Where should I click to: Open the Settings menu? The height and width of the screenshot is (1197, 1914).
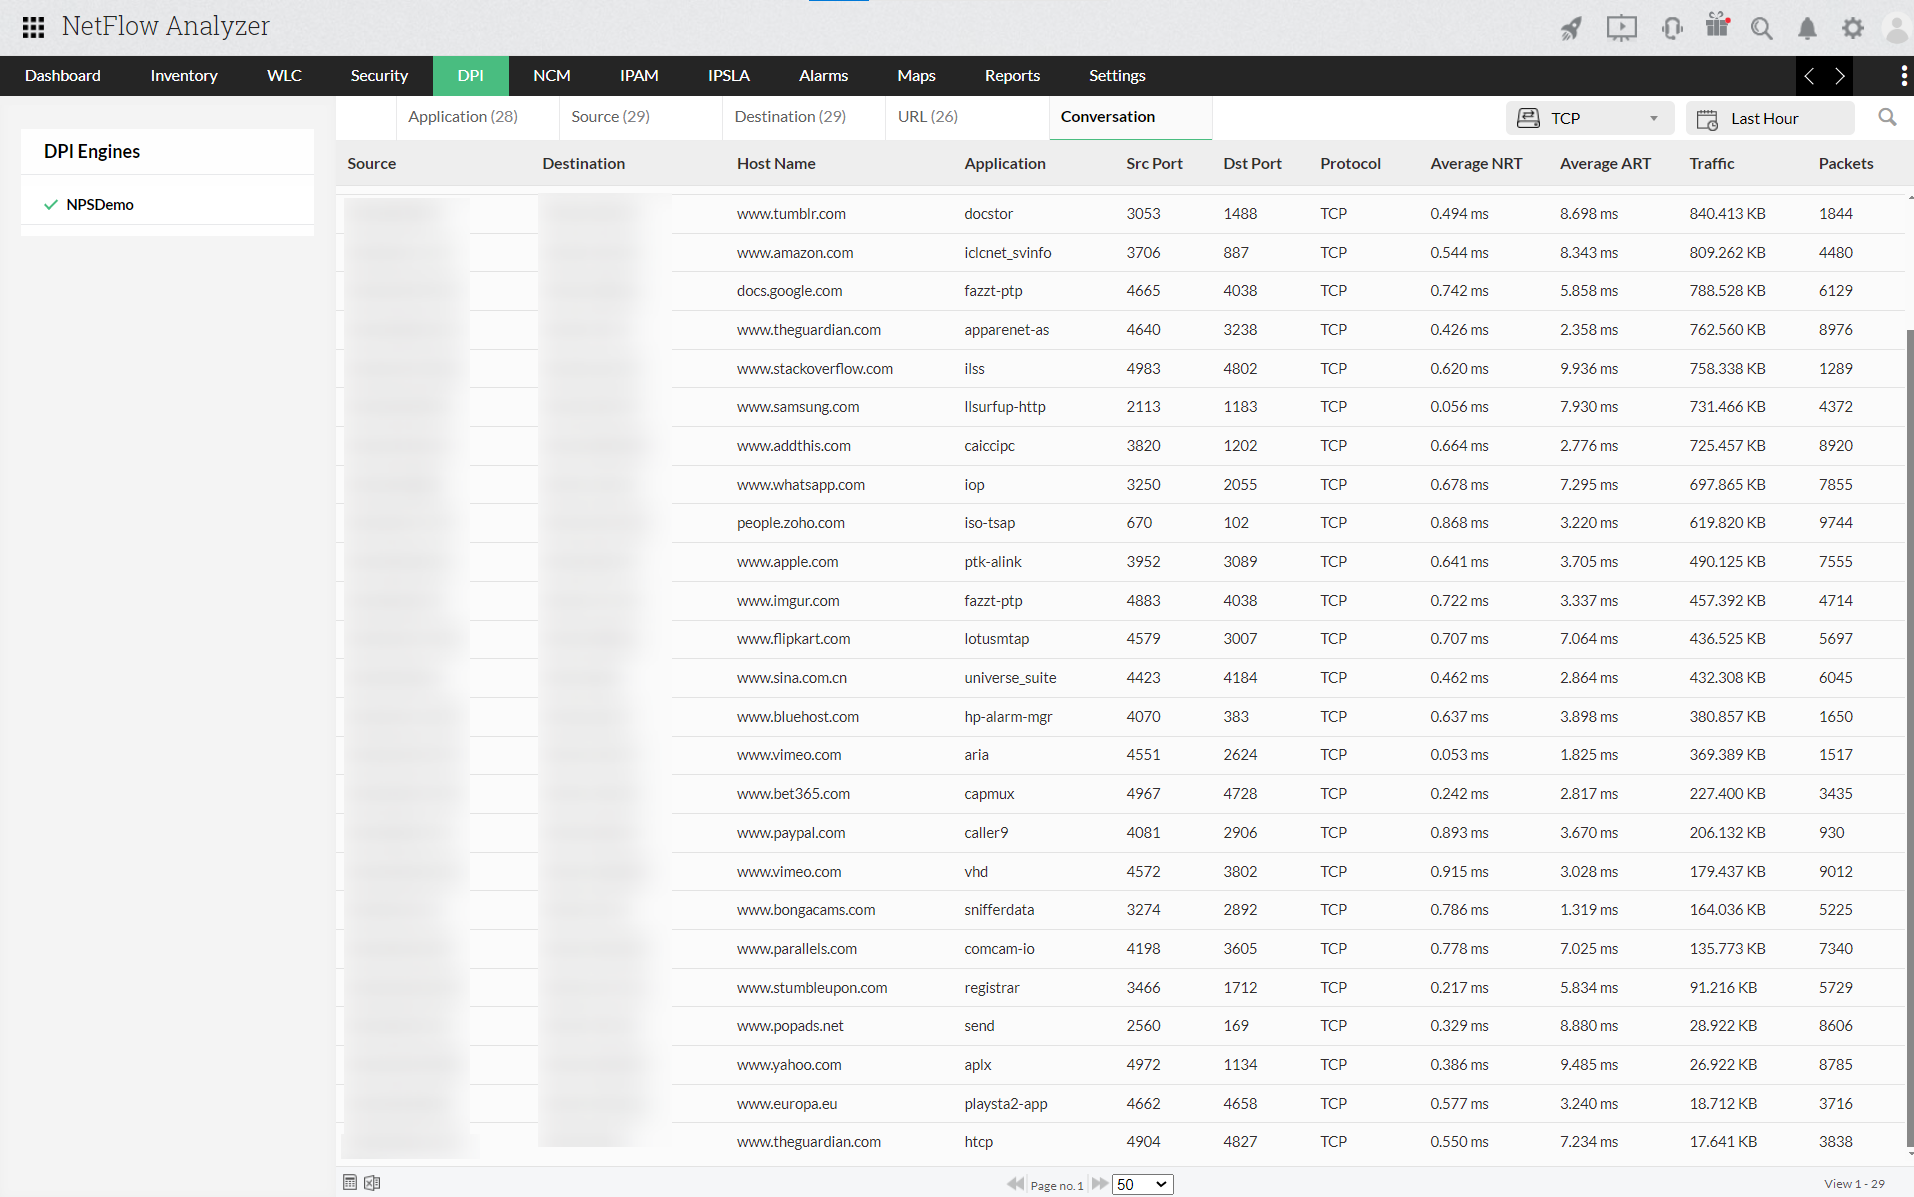[1117, 76]
